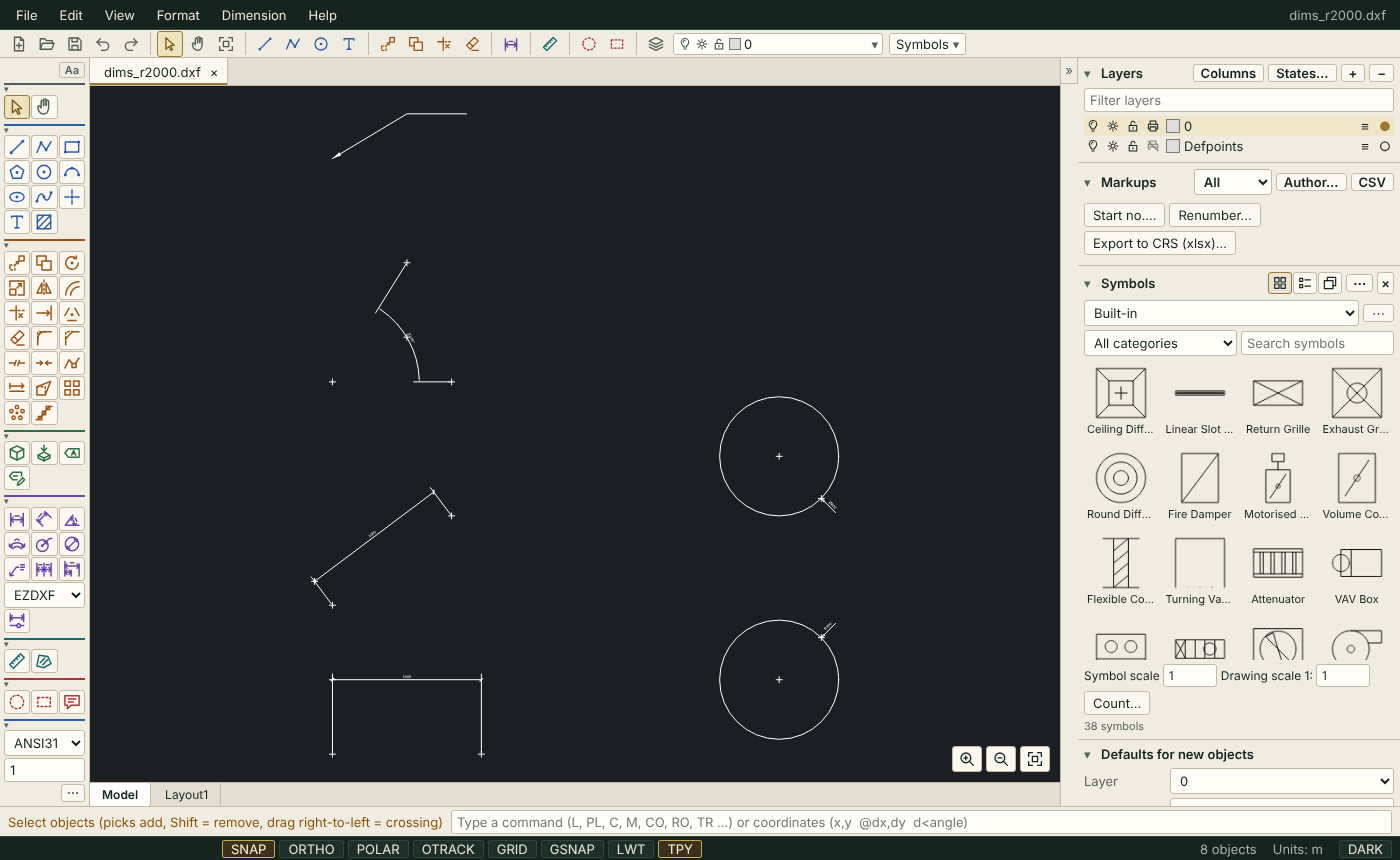Turn on POLAR tracking
This screenshot has height=860, width=1400.
[378, 849]
